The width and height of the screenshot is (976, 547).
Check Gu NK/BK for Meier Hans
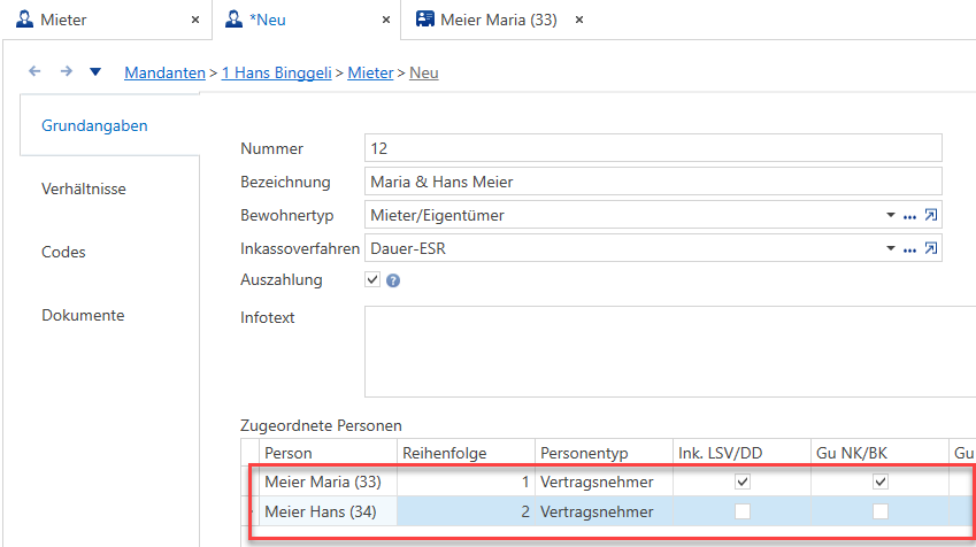tap(880, 511)
